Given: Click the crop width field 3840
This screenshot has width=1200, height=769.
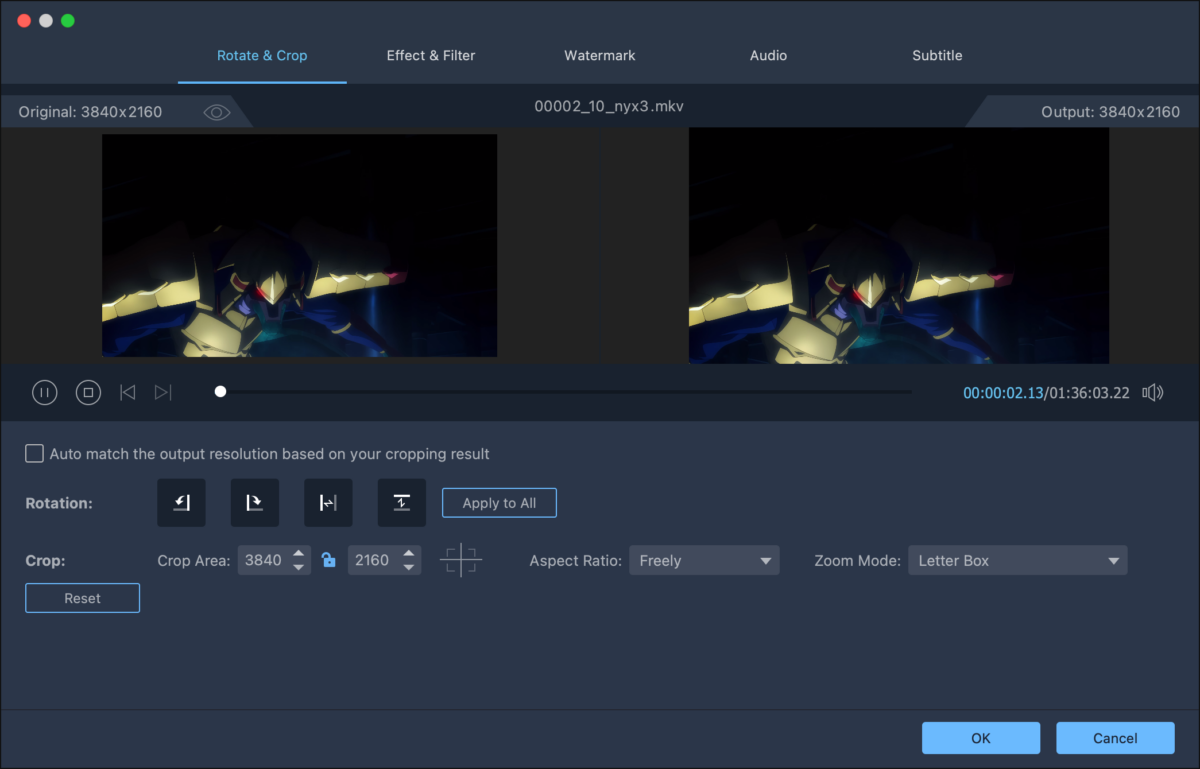Looking at the screenshot, I should tap(265, 561).
